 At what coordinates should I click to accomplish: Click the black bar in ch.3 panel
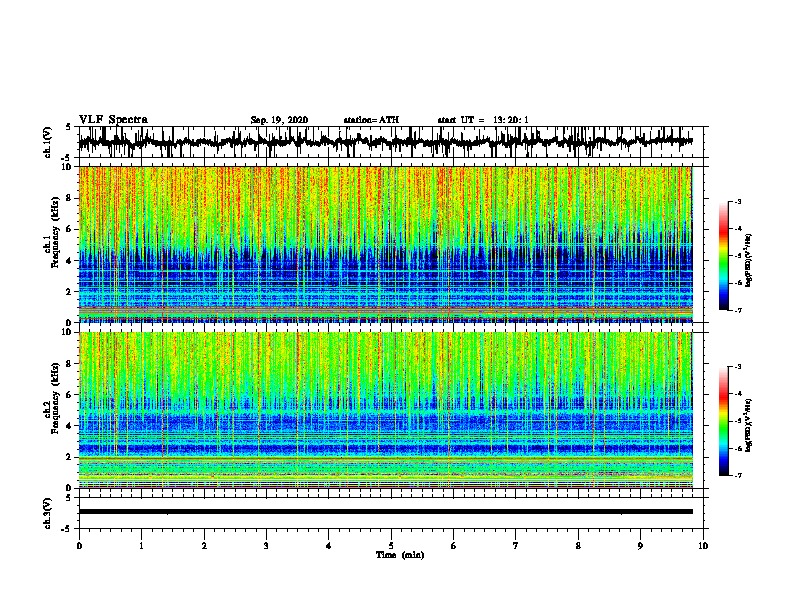(x=385, y=512)
